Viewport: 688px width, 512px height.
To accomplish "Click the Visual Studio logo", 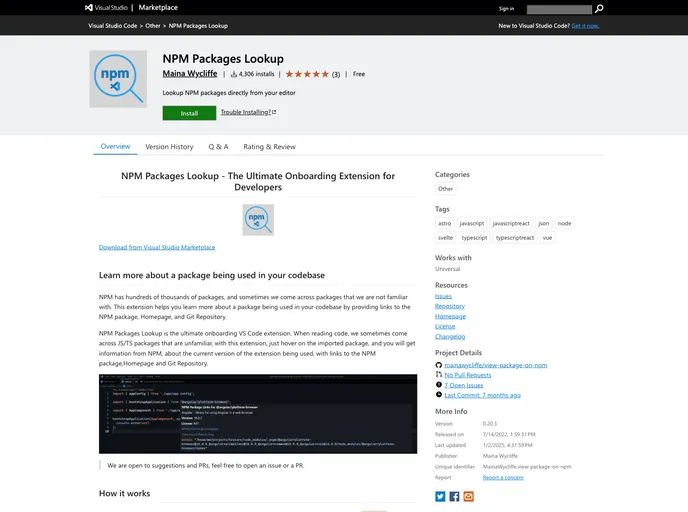I will click(x=106, y=7).
